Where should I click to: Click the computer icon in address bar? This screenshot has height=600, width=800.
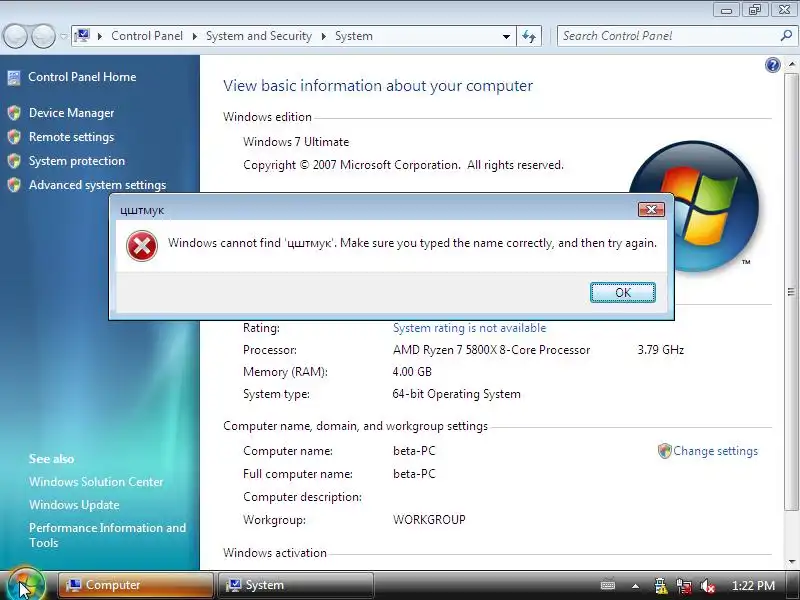point(82,36)
